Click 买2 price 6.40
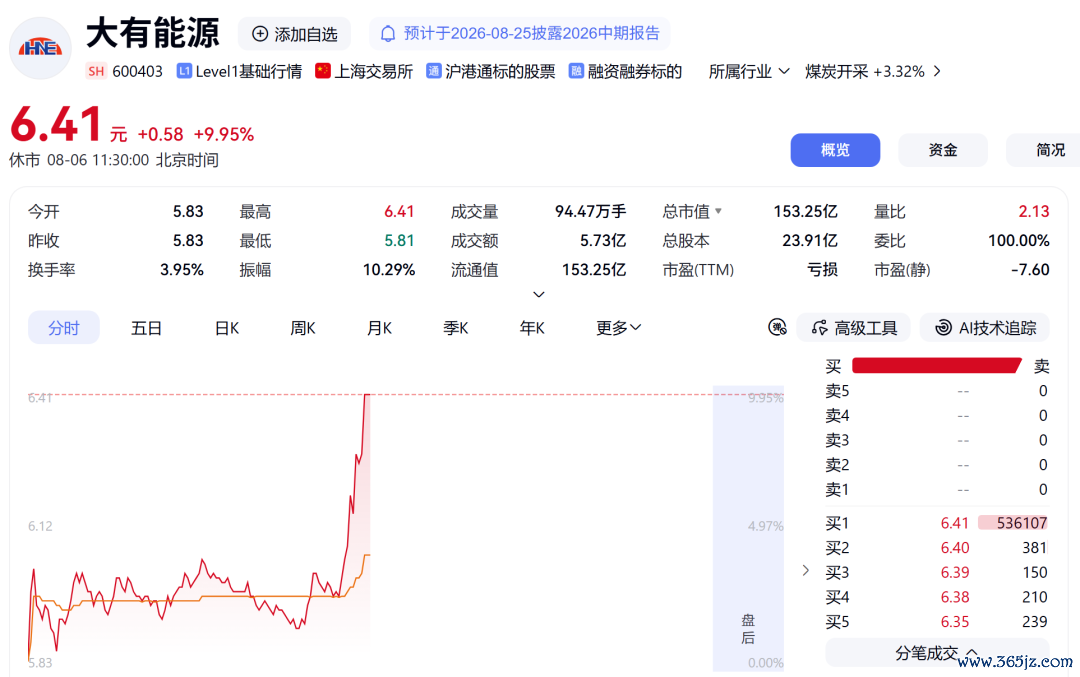The image size is (1080, 677). 955,548
